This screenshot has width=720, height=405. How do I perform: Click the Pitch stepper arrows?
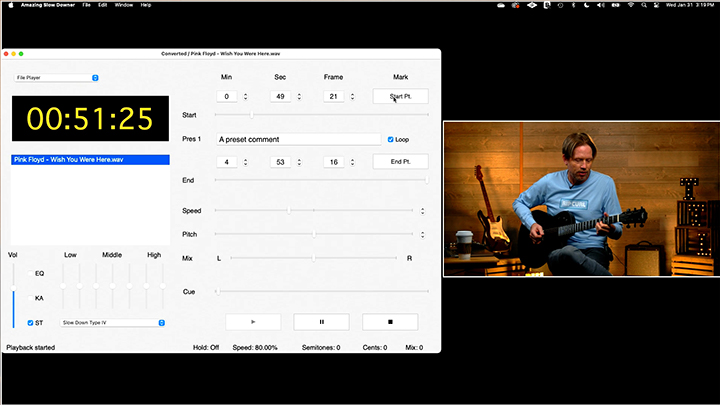tap(422, 235)
